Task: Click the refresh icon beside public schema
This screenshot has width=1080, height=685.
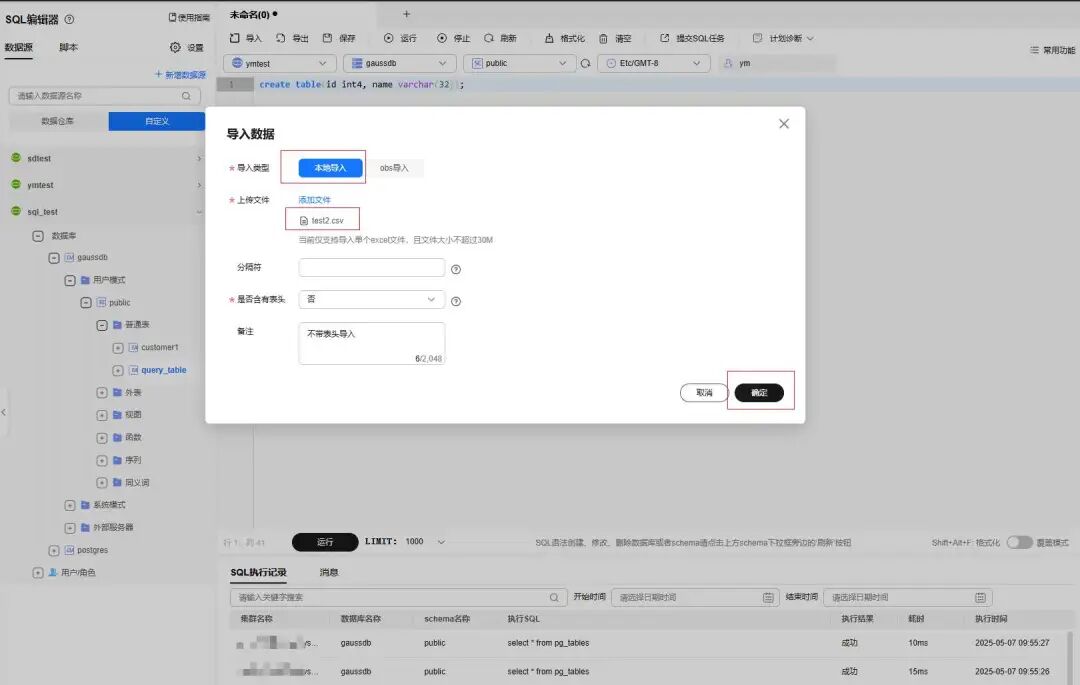Action: [x=585, y=63]
